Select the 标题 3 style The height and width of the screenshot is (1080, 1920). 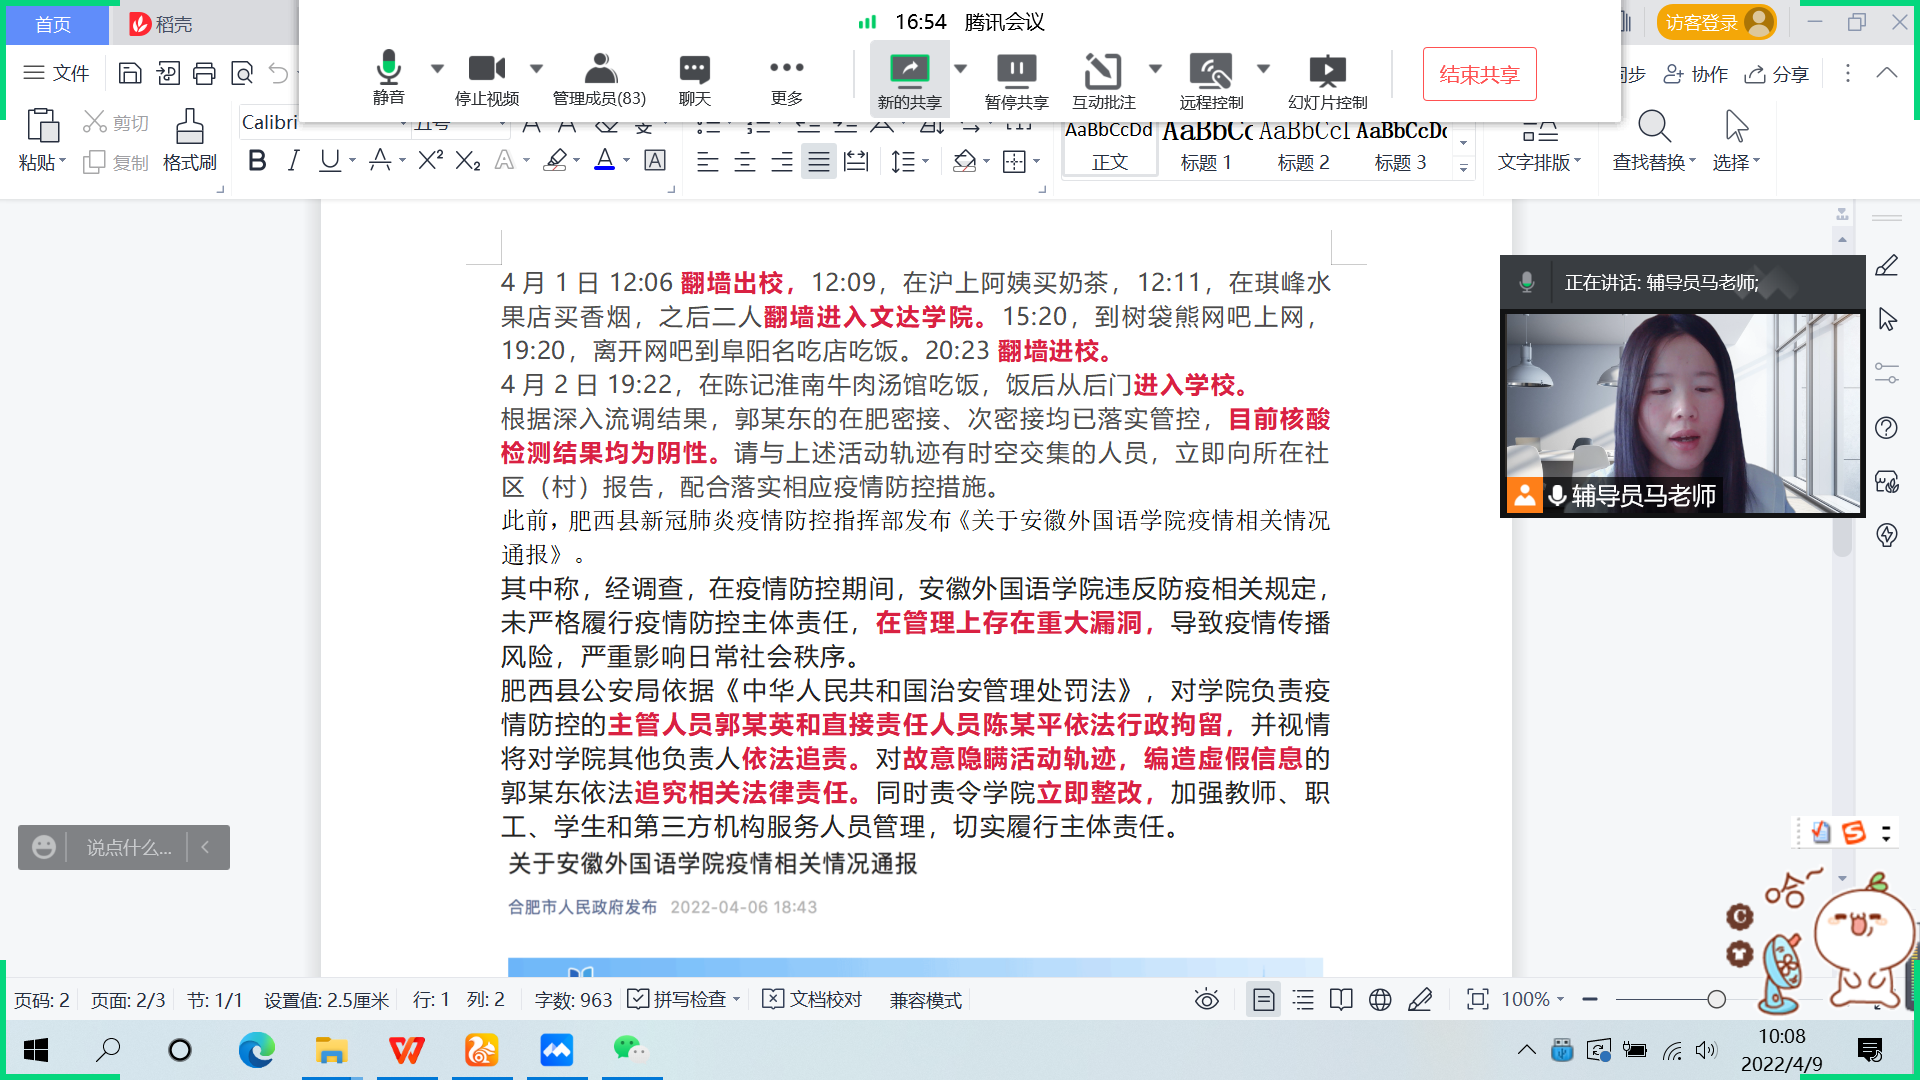1401,147
